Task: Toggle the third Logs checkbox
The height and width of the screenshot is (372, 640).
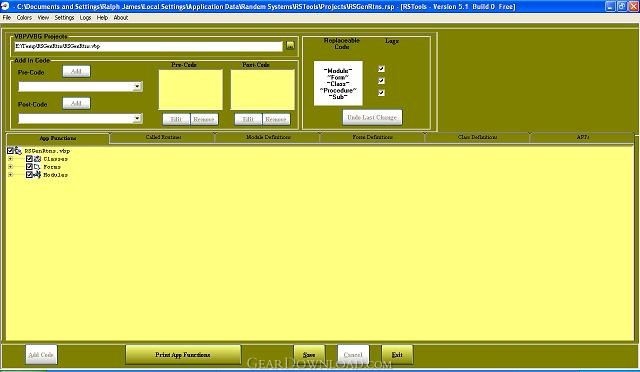Action: click(x=381, y=93)
